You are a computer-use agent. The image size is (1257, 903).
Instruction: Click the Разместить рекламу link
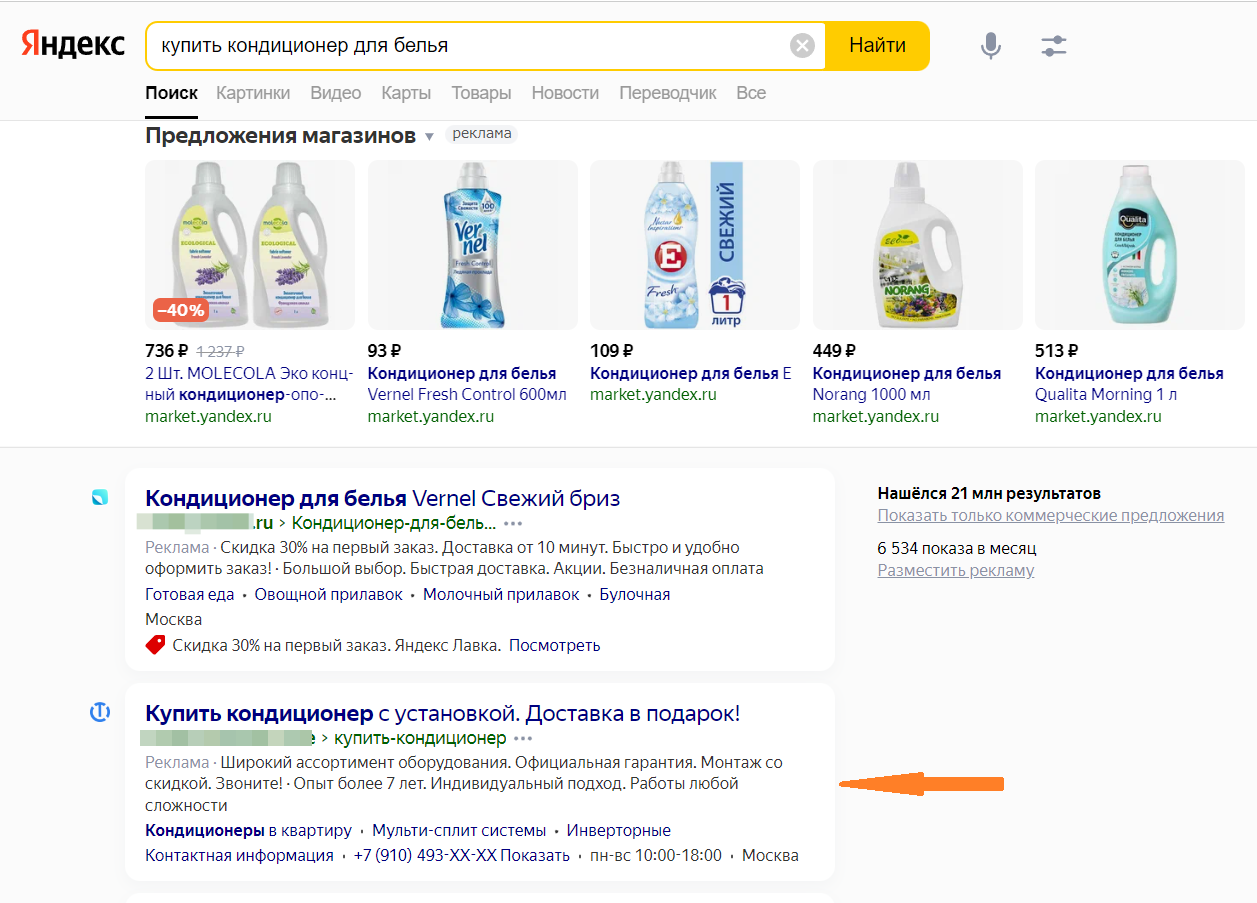pyautogui.click(x=955, y=570)
